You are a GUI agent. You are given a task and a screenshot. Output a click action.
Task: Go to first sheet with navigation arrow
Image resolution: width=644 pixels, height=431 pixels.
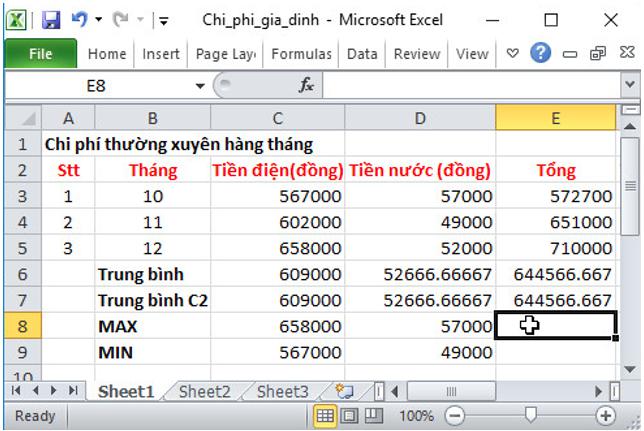point(16,390)
